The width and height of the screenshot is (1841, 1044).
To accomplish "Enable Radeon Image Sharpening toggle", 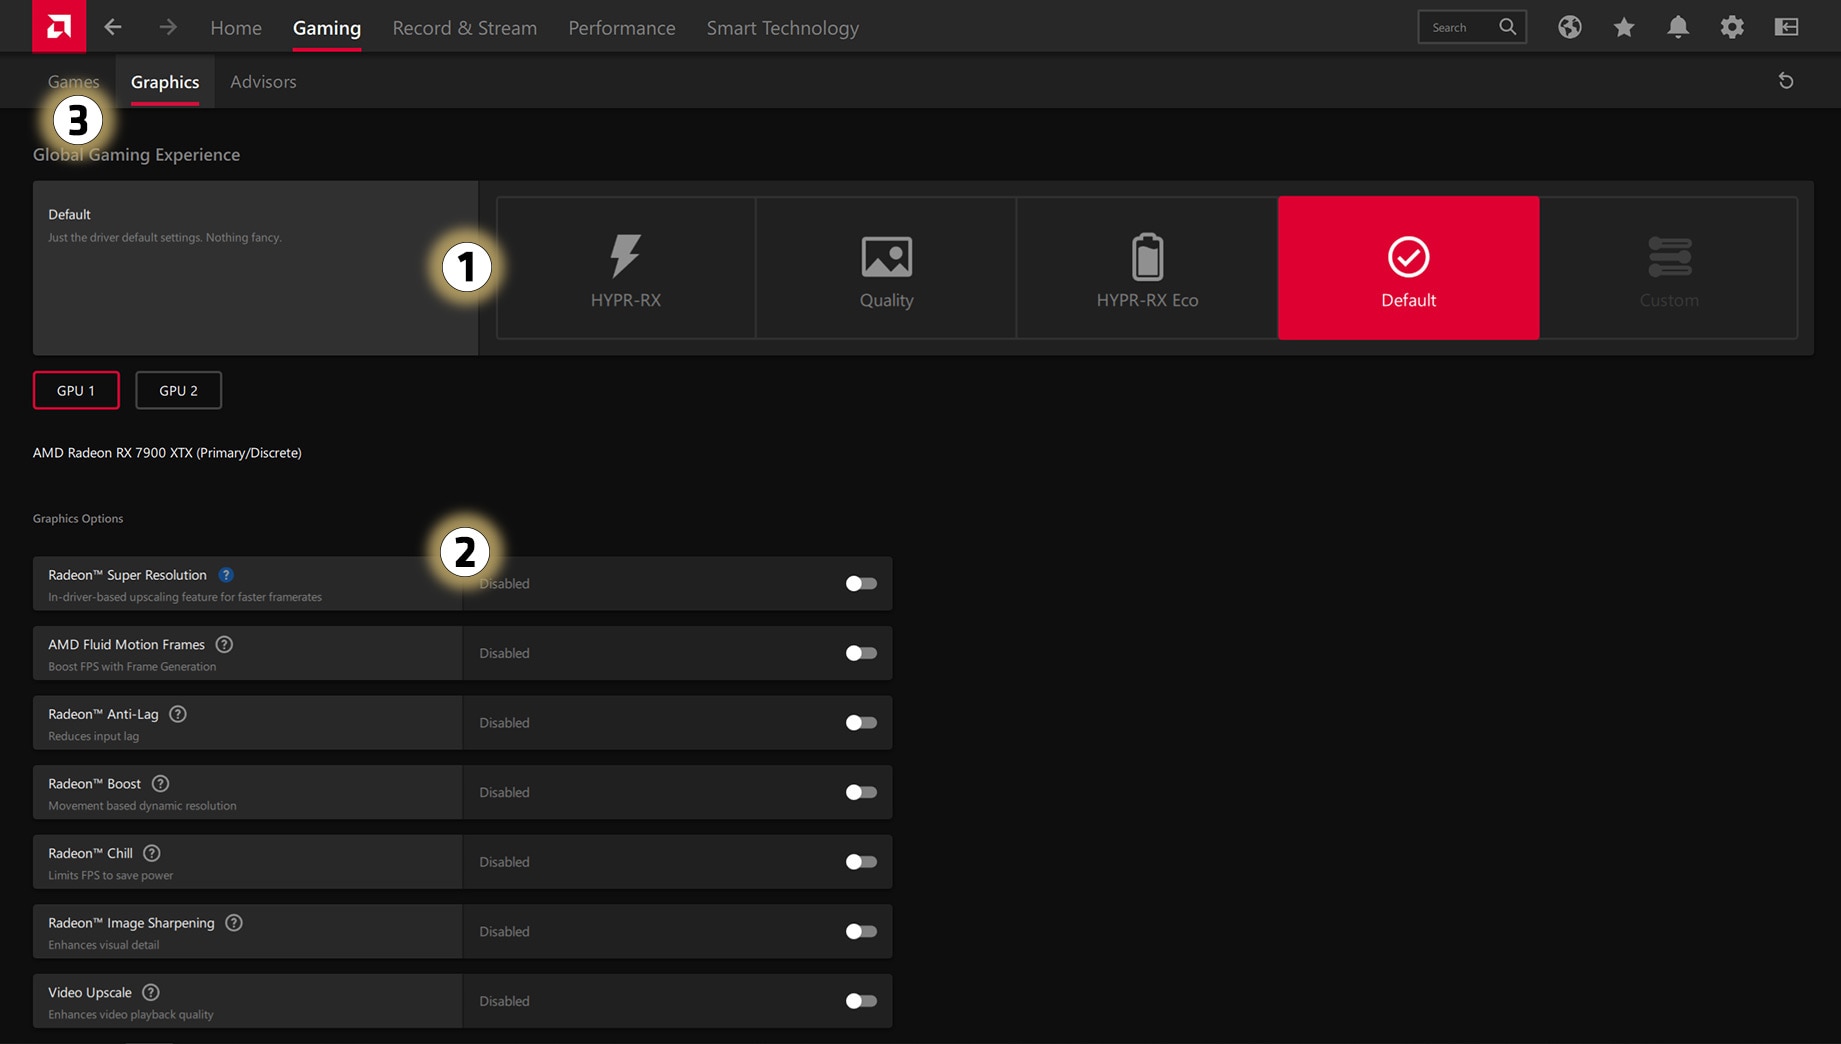I will [861, 931].
